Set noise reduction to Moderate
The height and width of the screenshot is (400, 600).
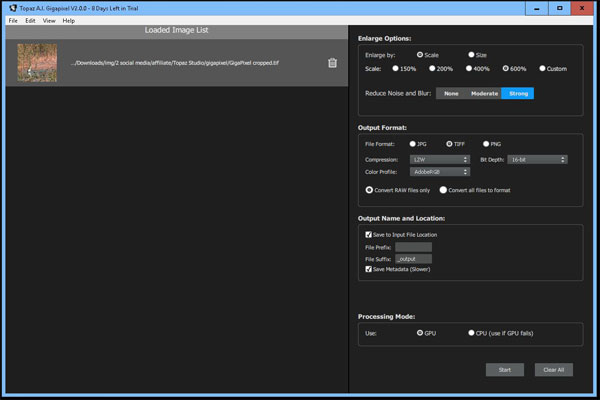(x=484, y=93)
